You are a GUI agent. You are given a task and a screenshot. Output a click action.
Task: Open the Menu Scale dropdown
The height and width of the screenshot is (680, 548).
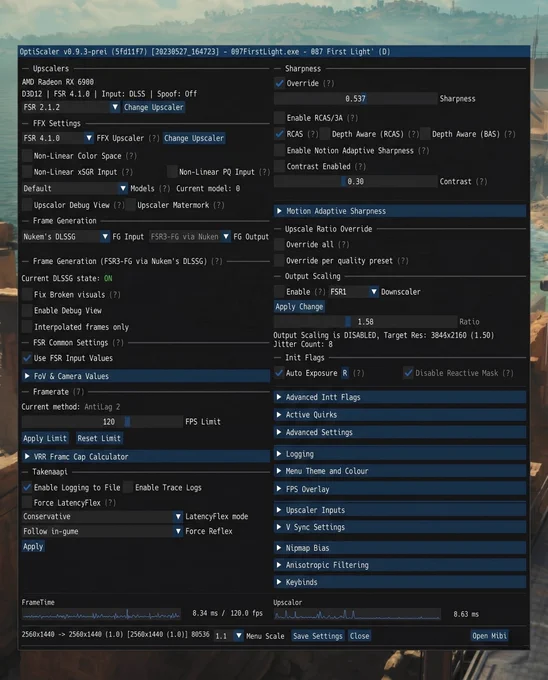click(228, 636)
